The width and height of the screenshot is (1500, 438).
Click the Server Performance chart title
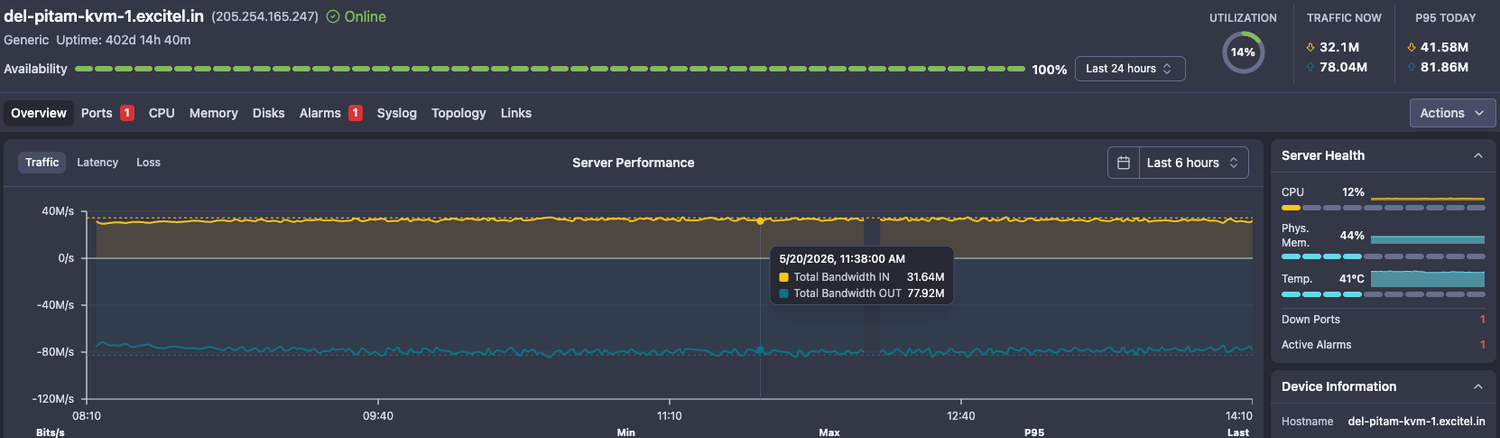pyautogui.click(x=633, y=163)
